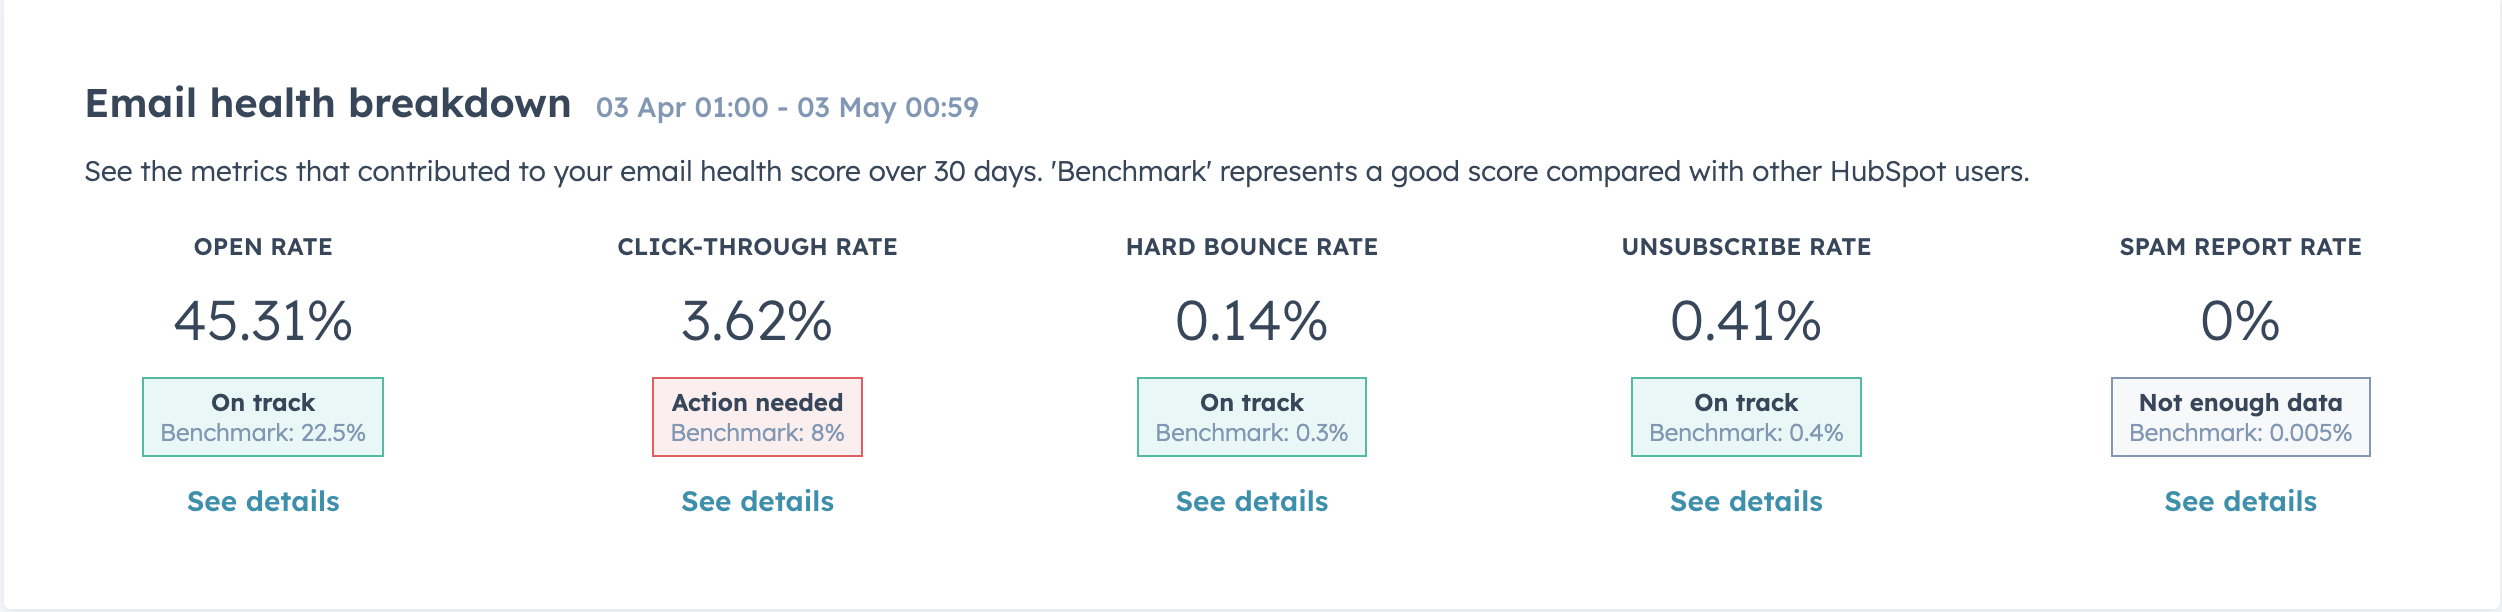Select the On track badge with Benchmark 0.3%
This screenshot has width=2502, height=612.
(1251, 417)
